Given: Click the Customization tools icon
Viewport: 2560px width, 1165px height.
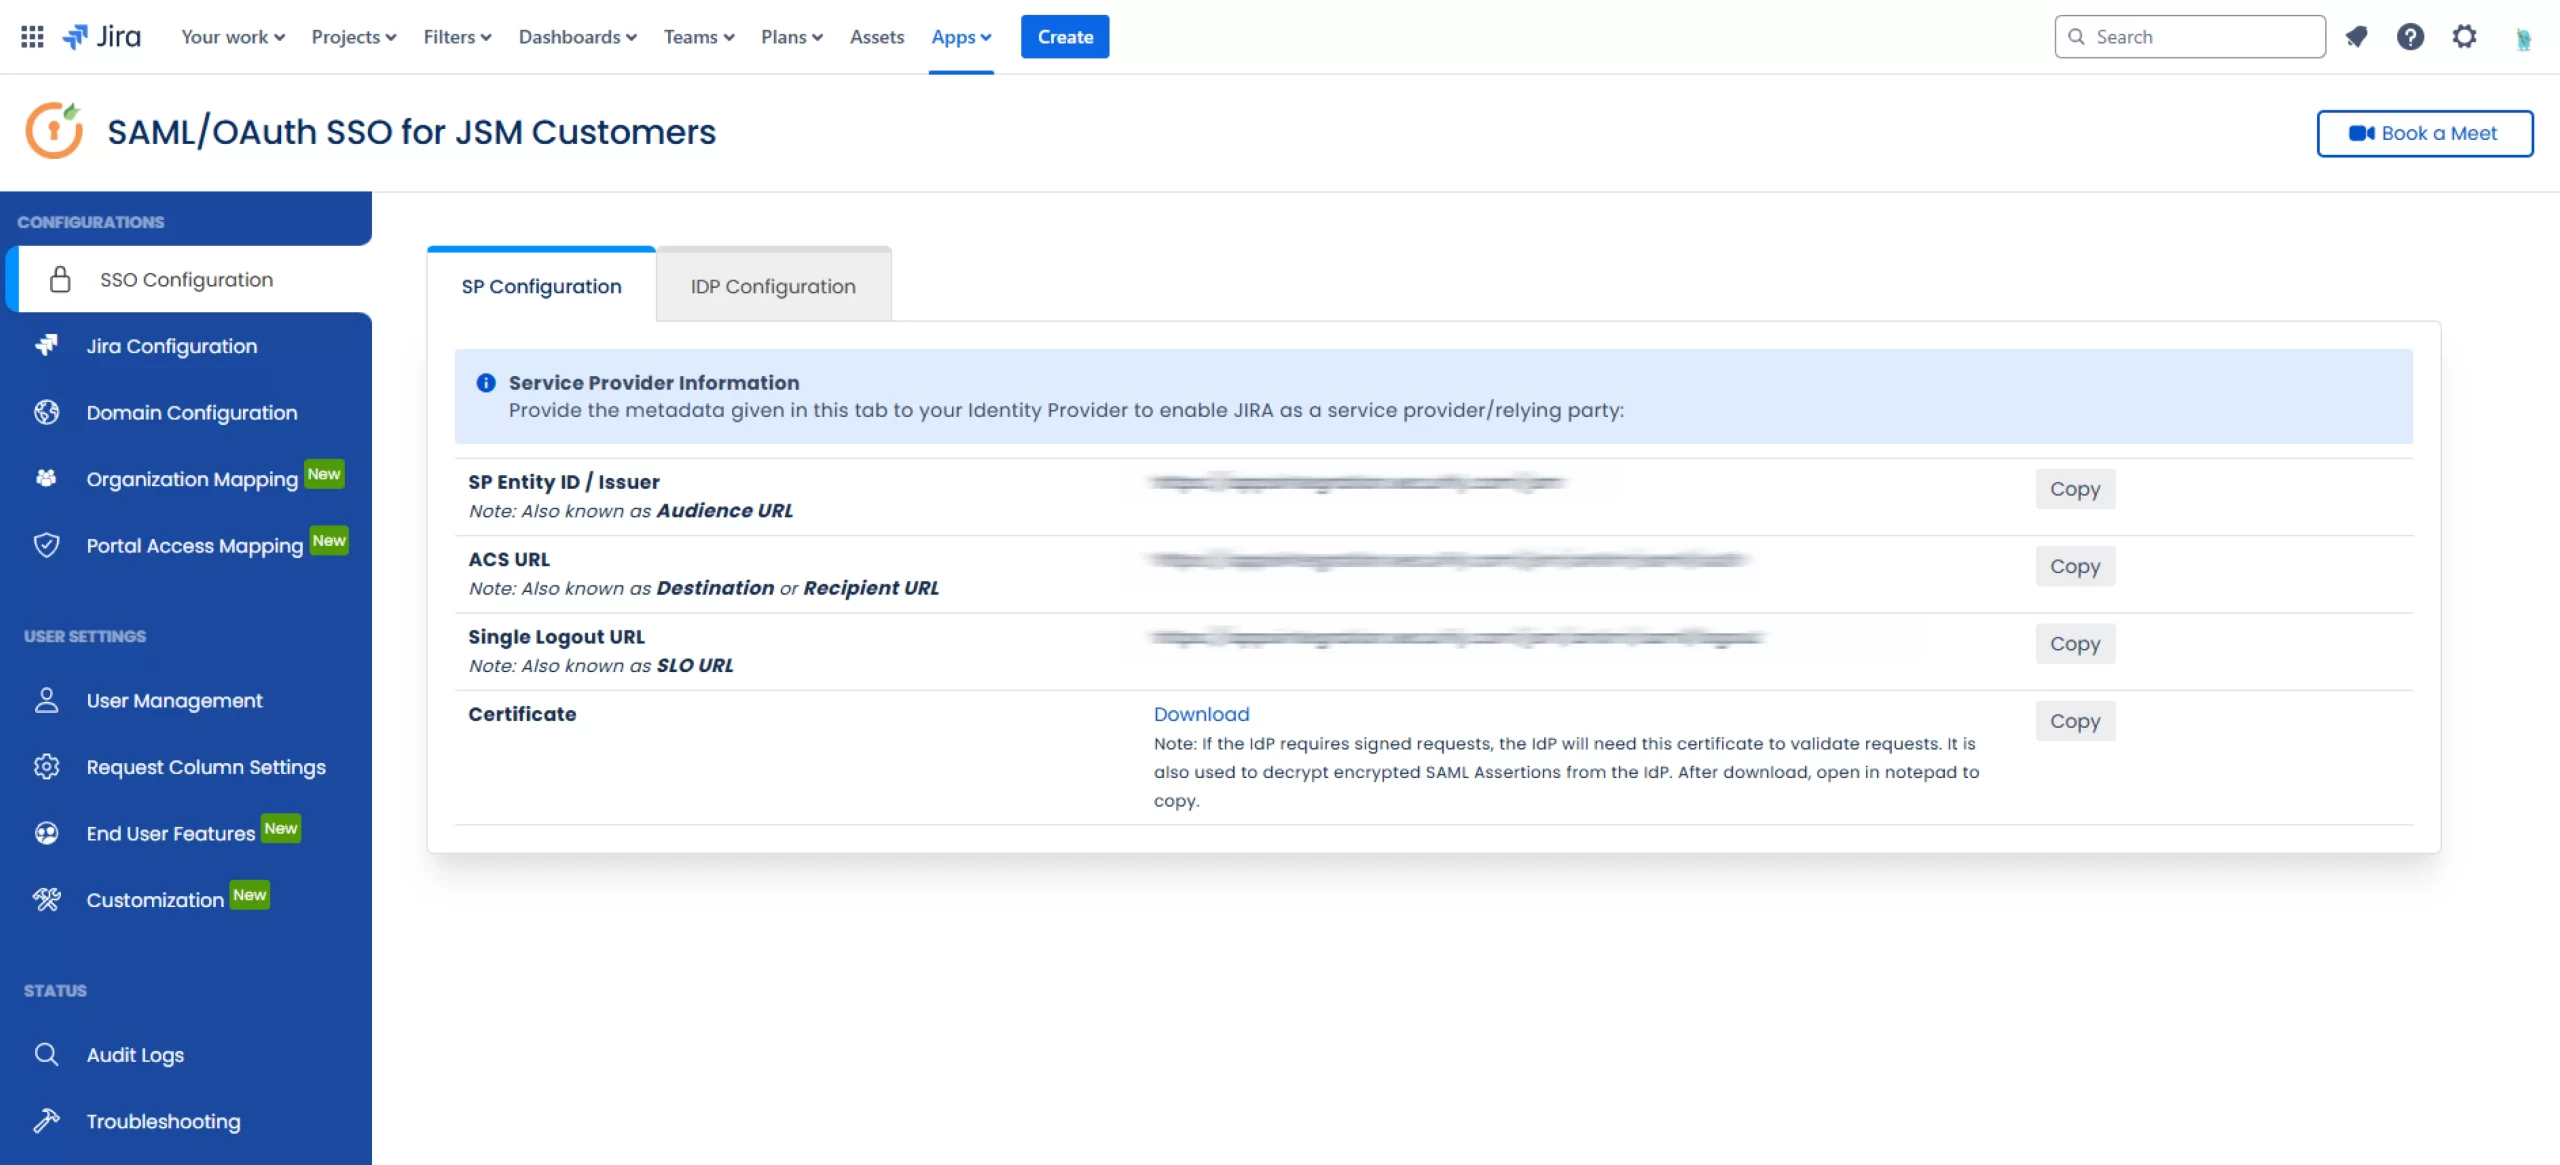Looking at the screenshot, I should [x=46, y=899].
